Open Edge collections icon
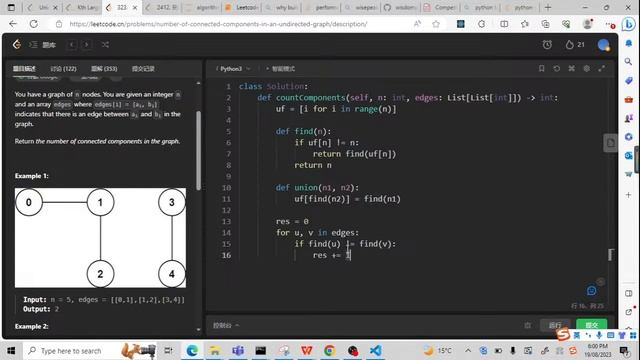Screen dimensions: 640x360 [545, 24]
